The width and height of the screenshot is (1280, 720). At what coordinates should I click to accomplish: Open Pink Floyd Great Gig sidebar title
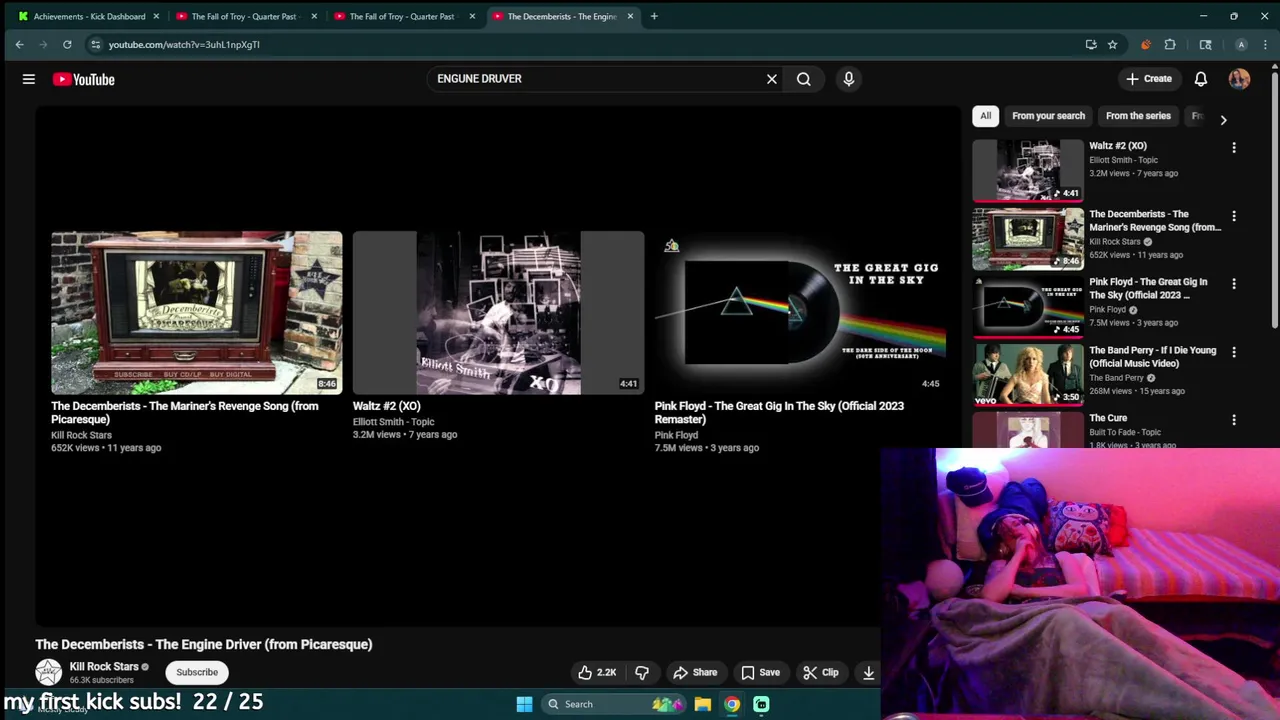pos(1148,288)
